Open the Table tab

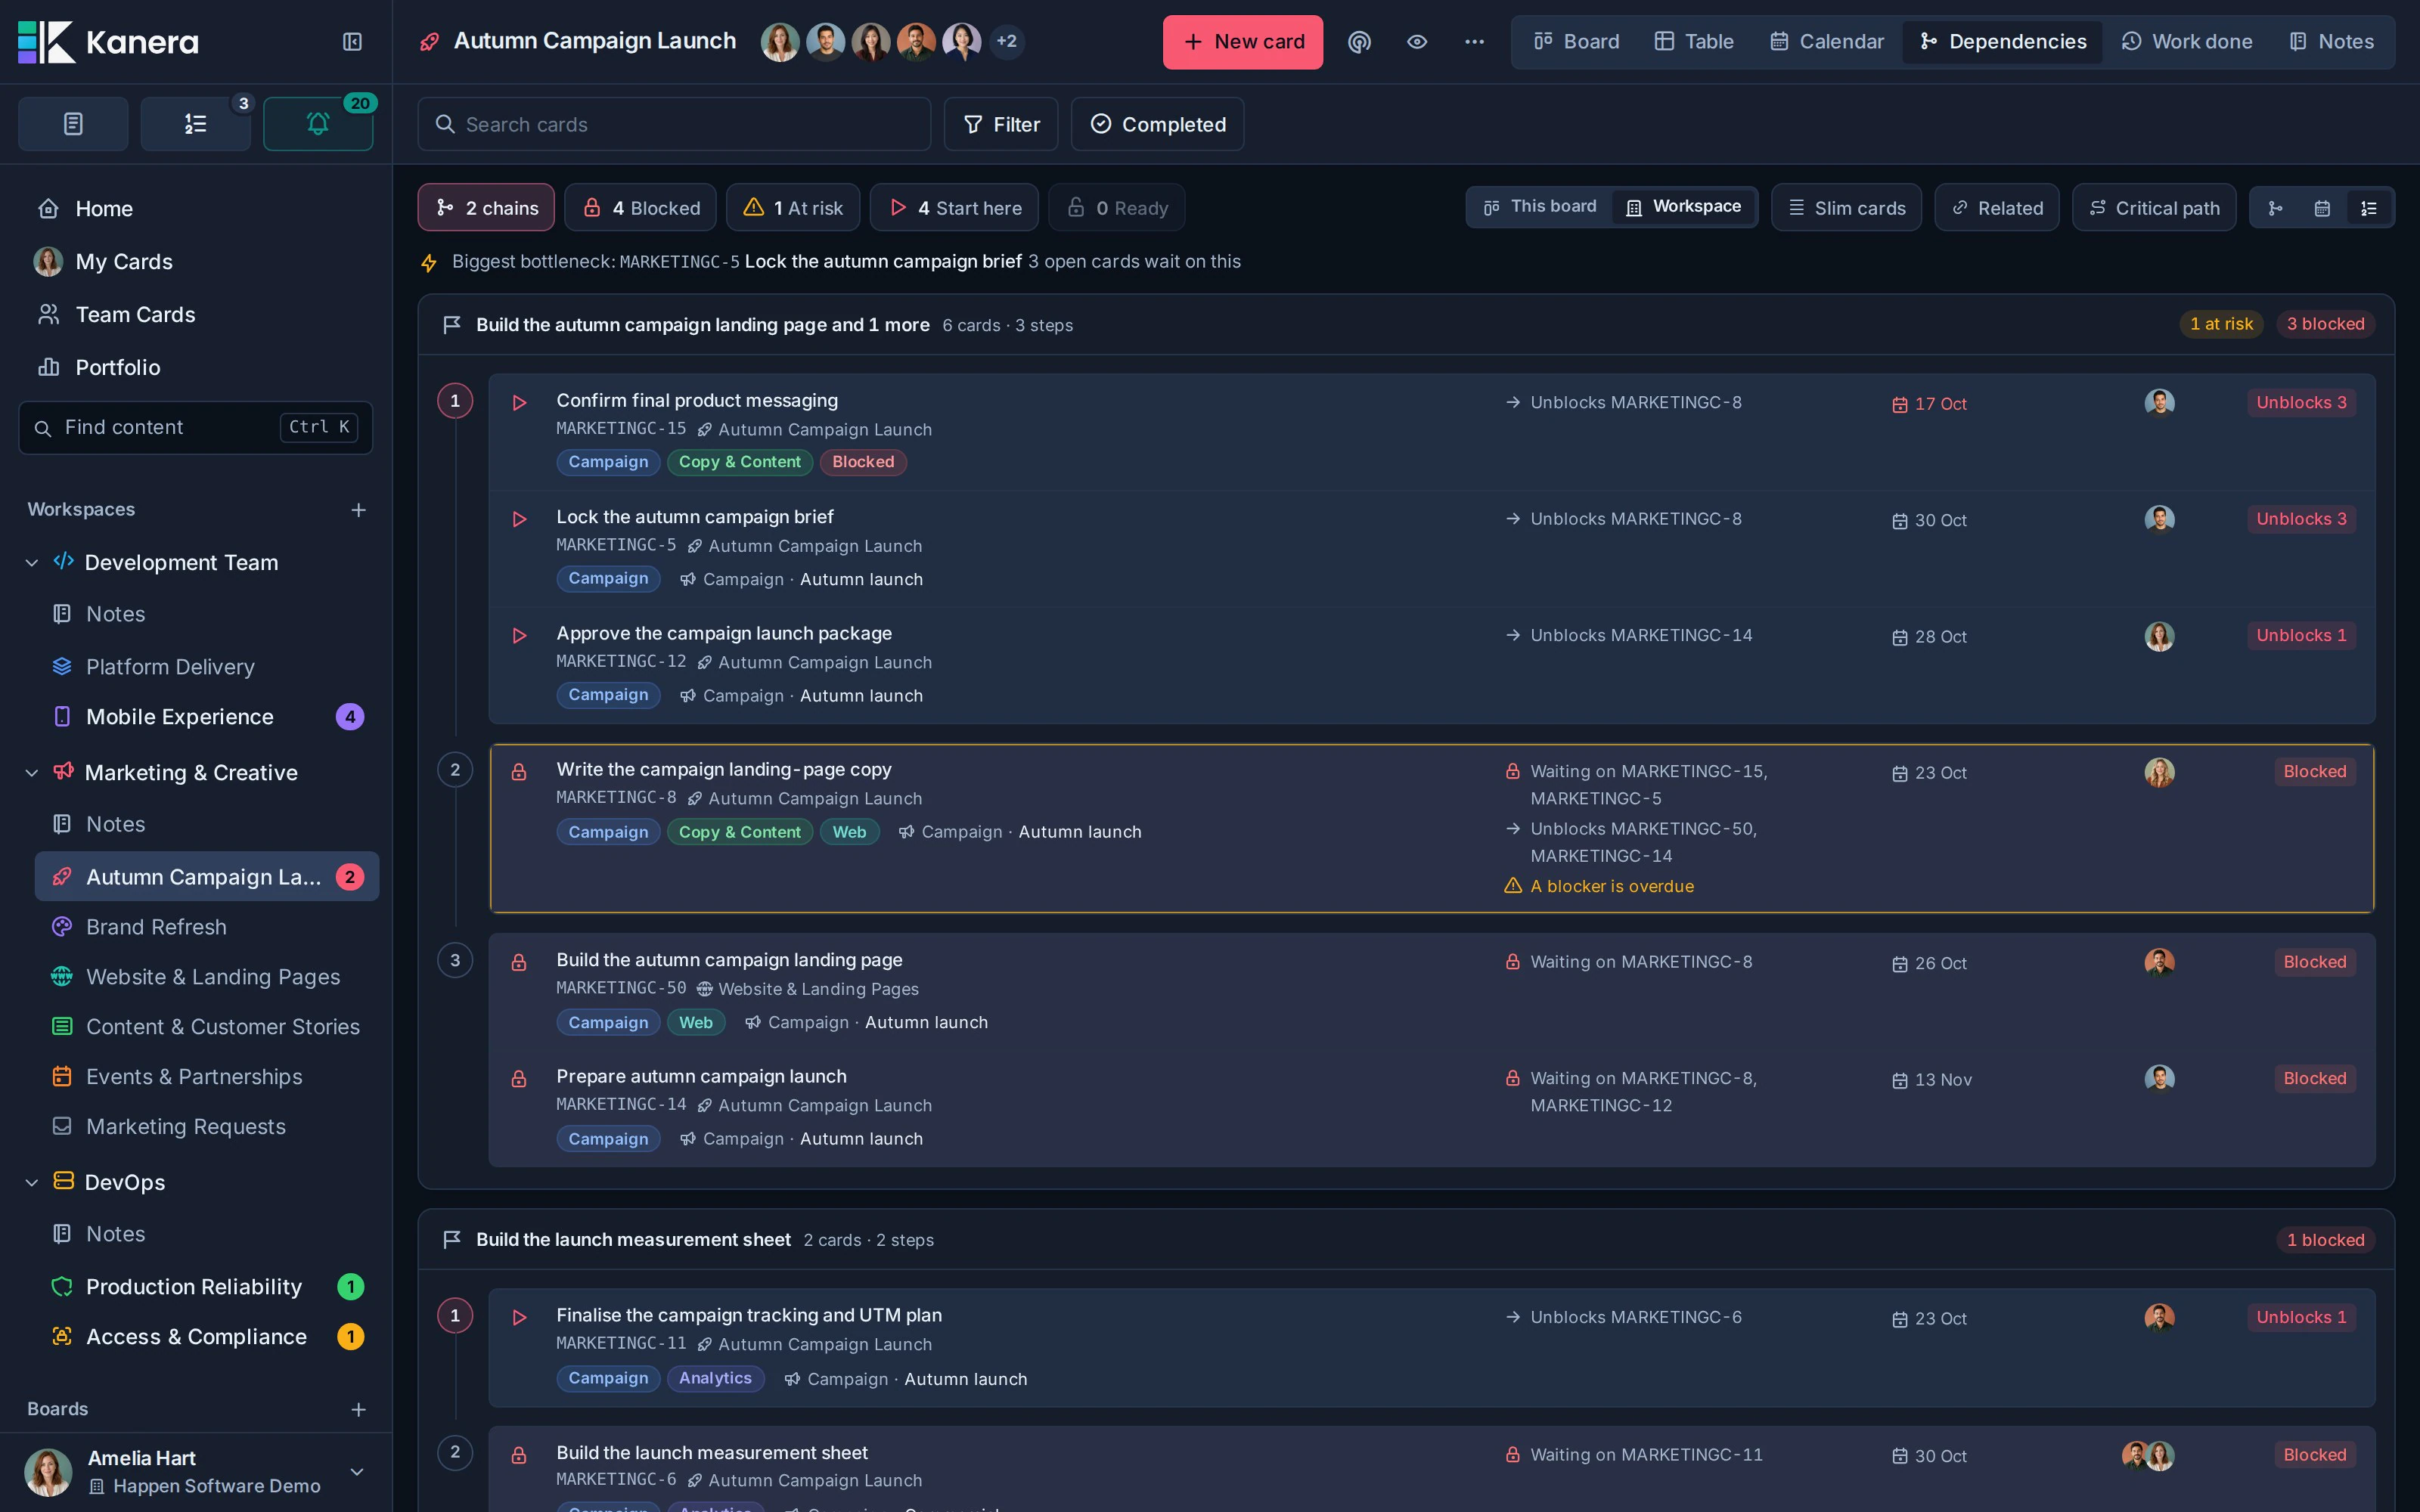click(x=1693, y=41)
